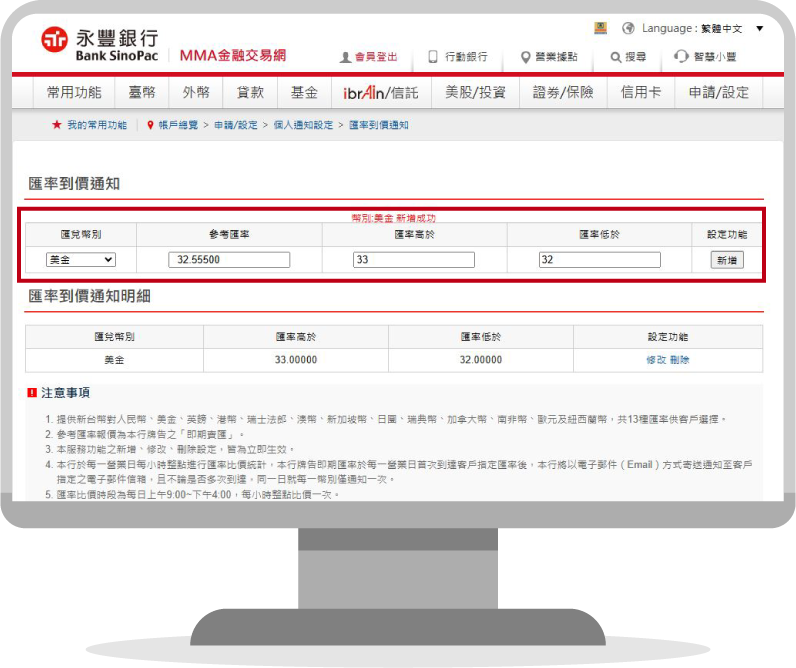Screen dimensions: 796x668
Task: Click the 參考匯率 field showing 32.55500
Action: (229, 260)
